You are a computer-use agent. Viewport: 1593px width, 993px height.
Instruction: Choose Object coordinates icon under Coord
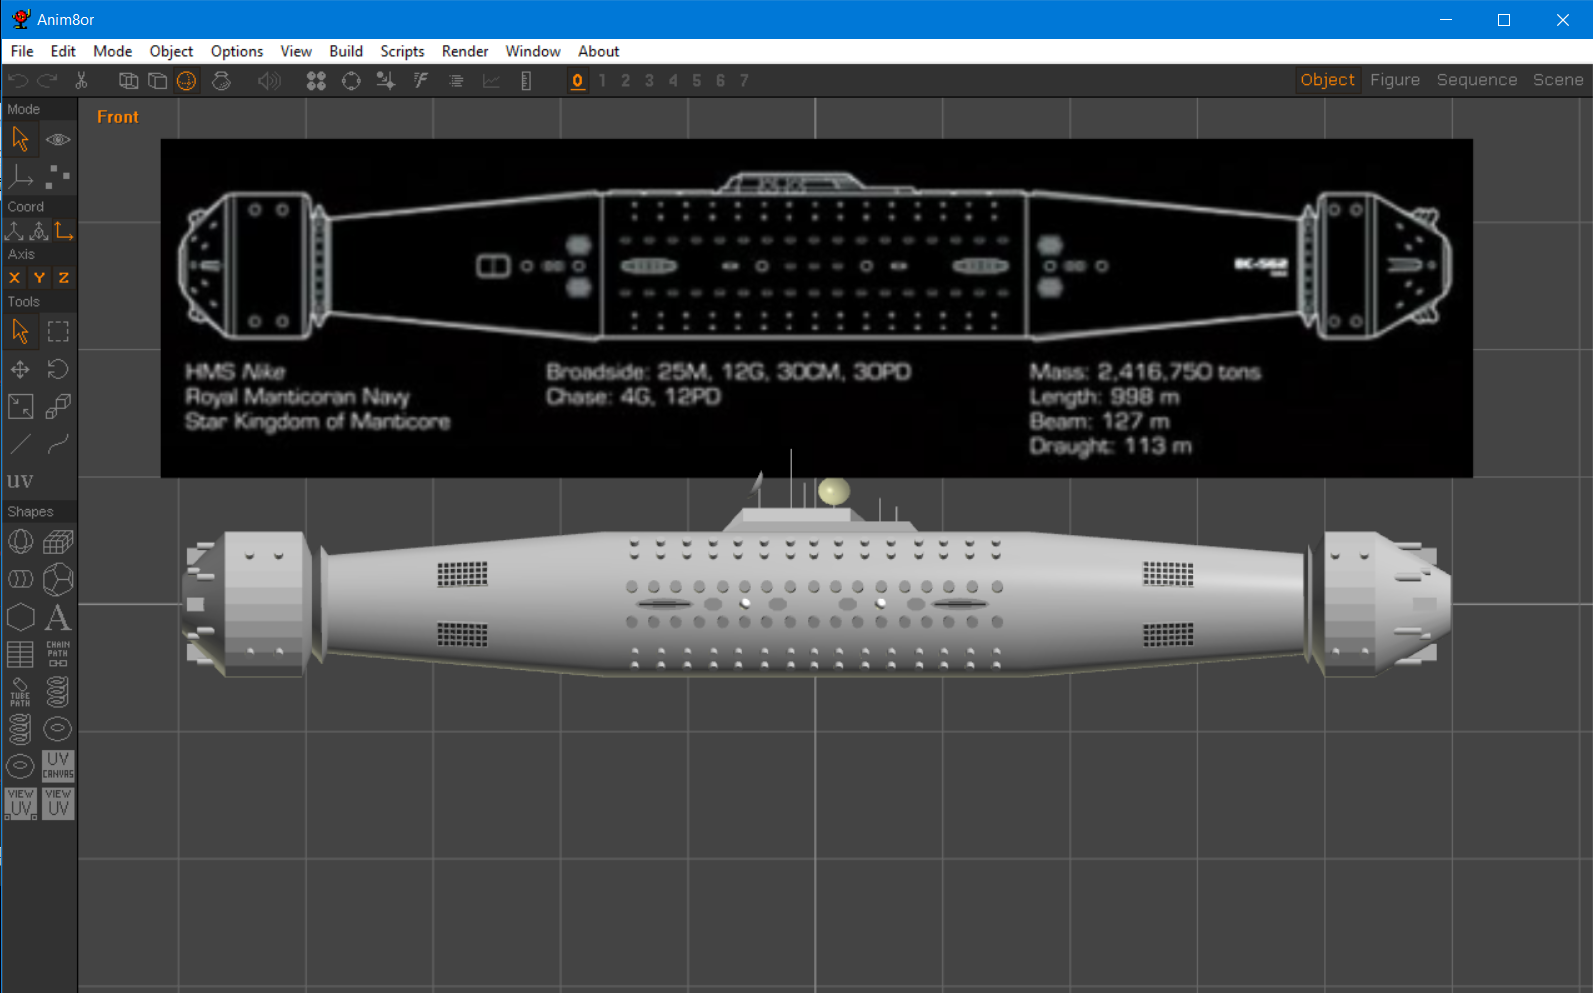pyautogui.click(x=39, y=231)
